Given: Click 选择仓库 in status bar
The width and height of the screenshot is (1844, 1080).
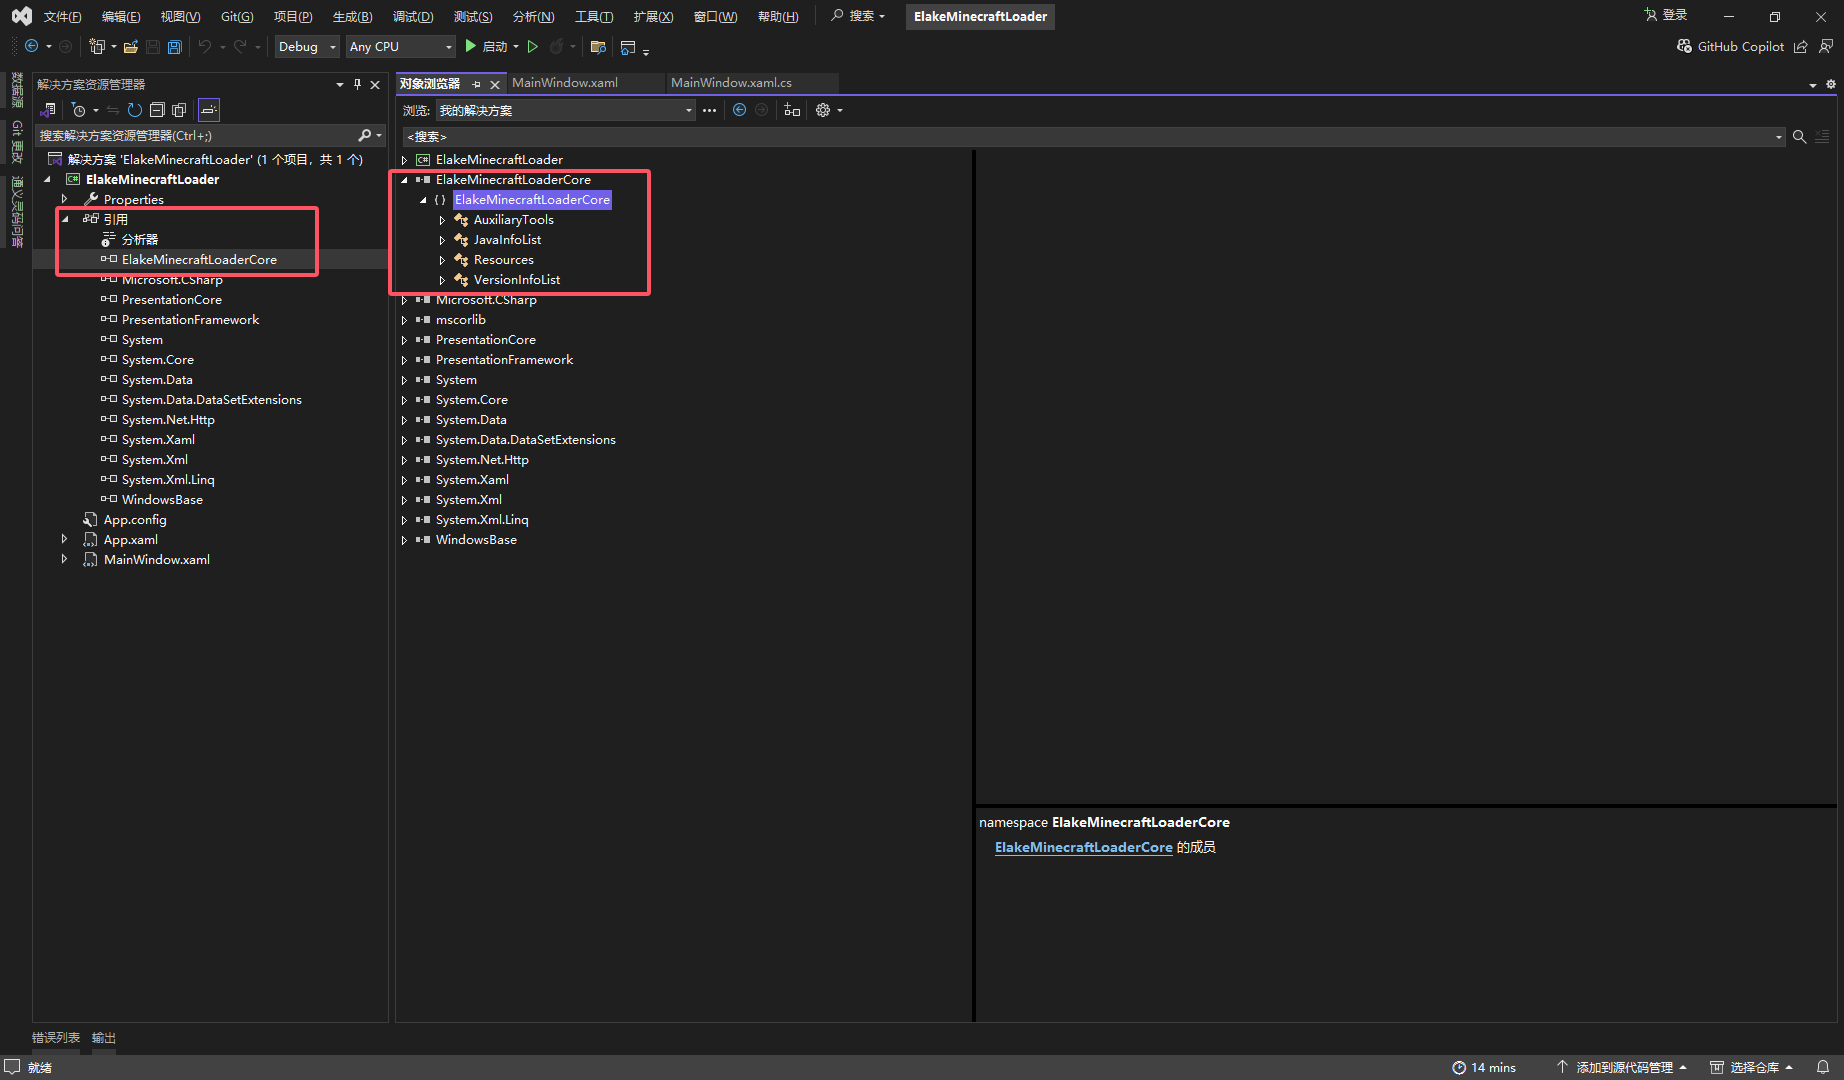Looking at the screenshot, I should [x=1750, y=1067].
